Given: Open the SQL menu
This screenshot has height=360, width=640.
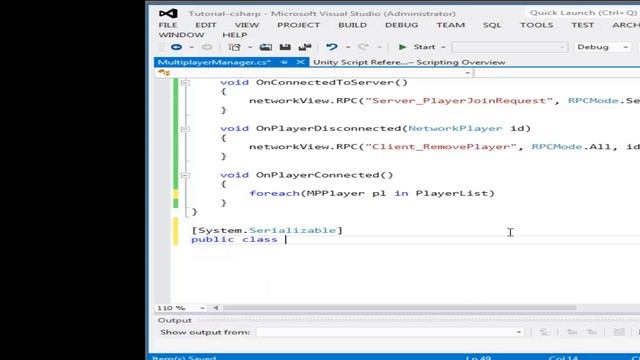Looking at the screenshot, I should (492, 25).
